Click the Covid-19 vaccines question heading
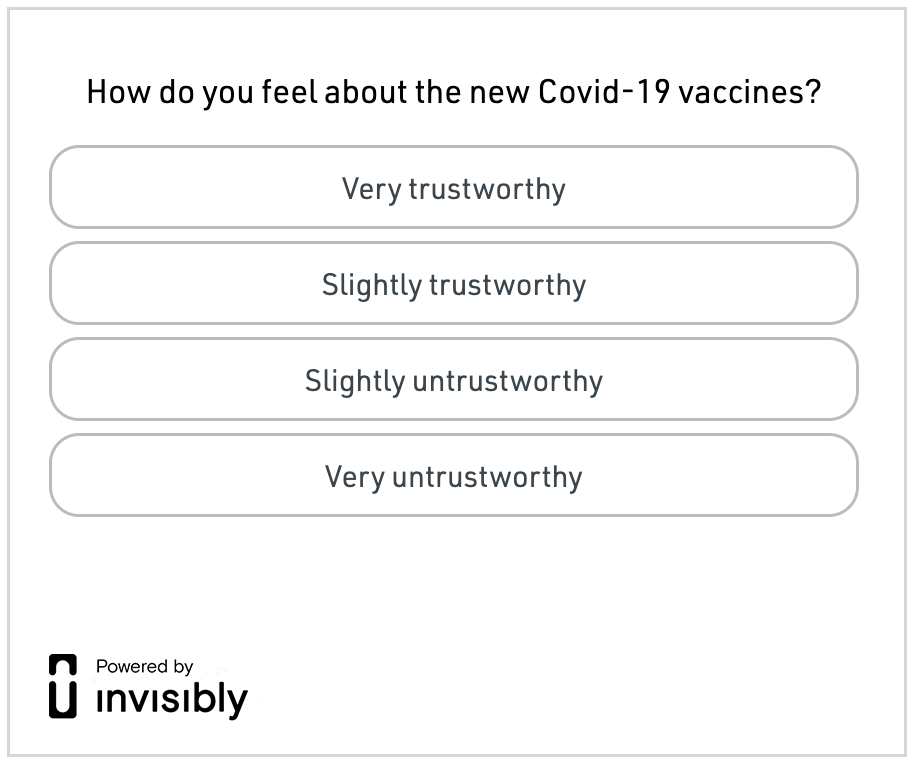The height and width of the screenshot is (765, 913). 454,92
